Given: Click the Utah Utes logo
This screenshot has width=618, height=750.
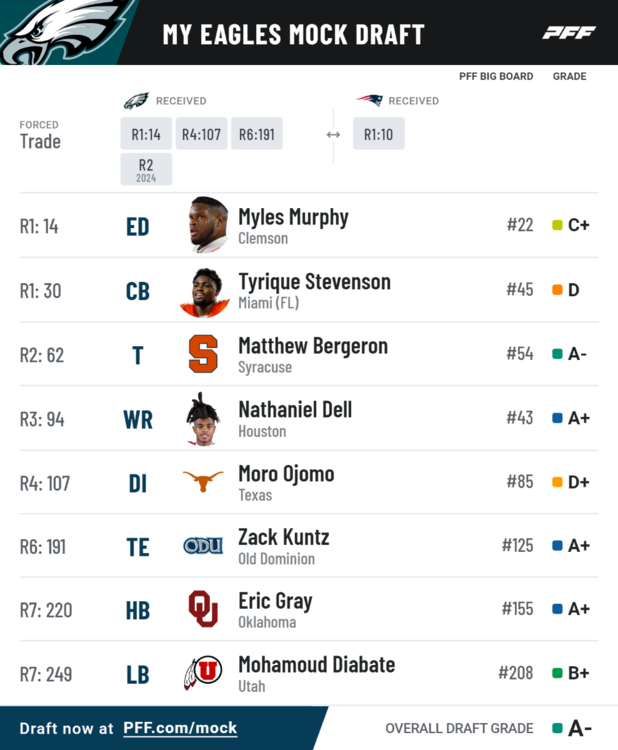Looking at the screenshot, I should [203, 673].
